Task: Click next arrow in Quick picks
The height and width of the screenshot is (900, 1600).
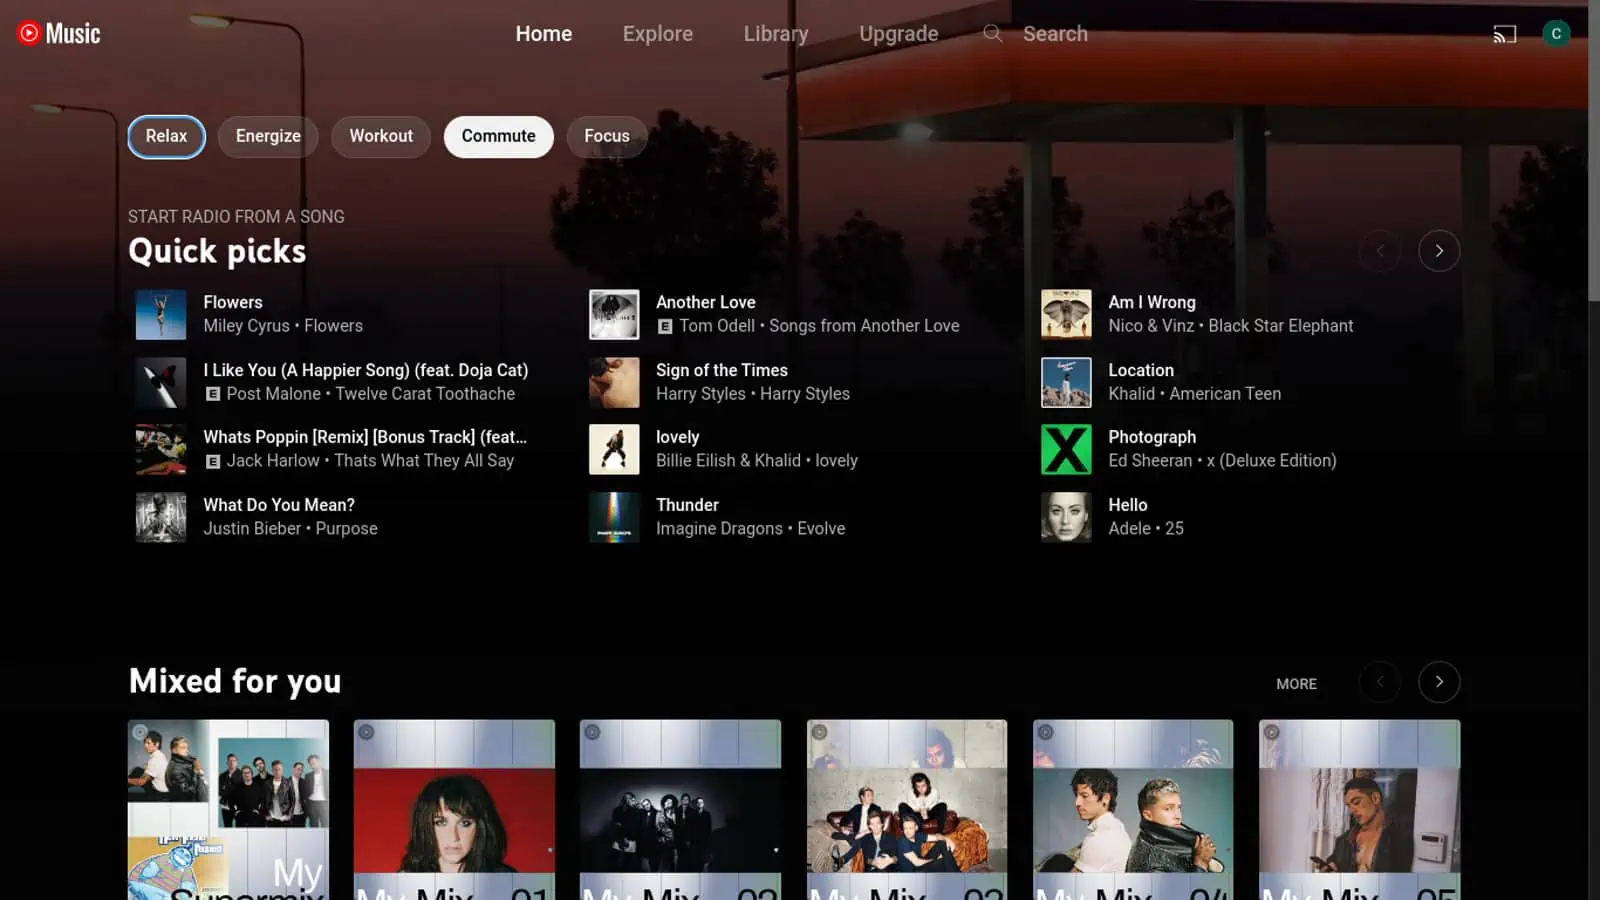Action: tap(1438, 251)
